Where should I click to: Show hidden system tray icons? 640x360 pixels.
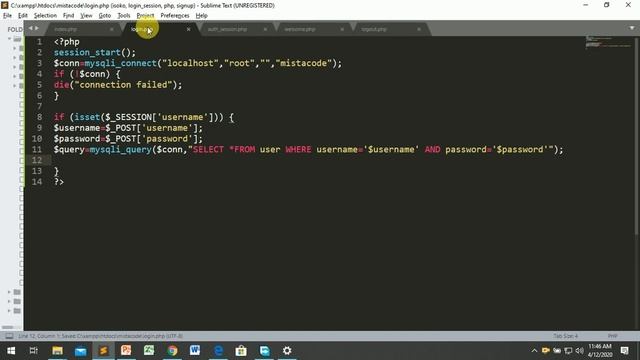(x=534, y=351)
